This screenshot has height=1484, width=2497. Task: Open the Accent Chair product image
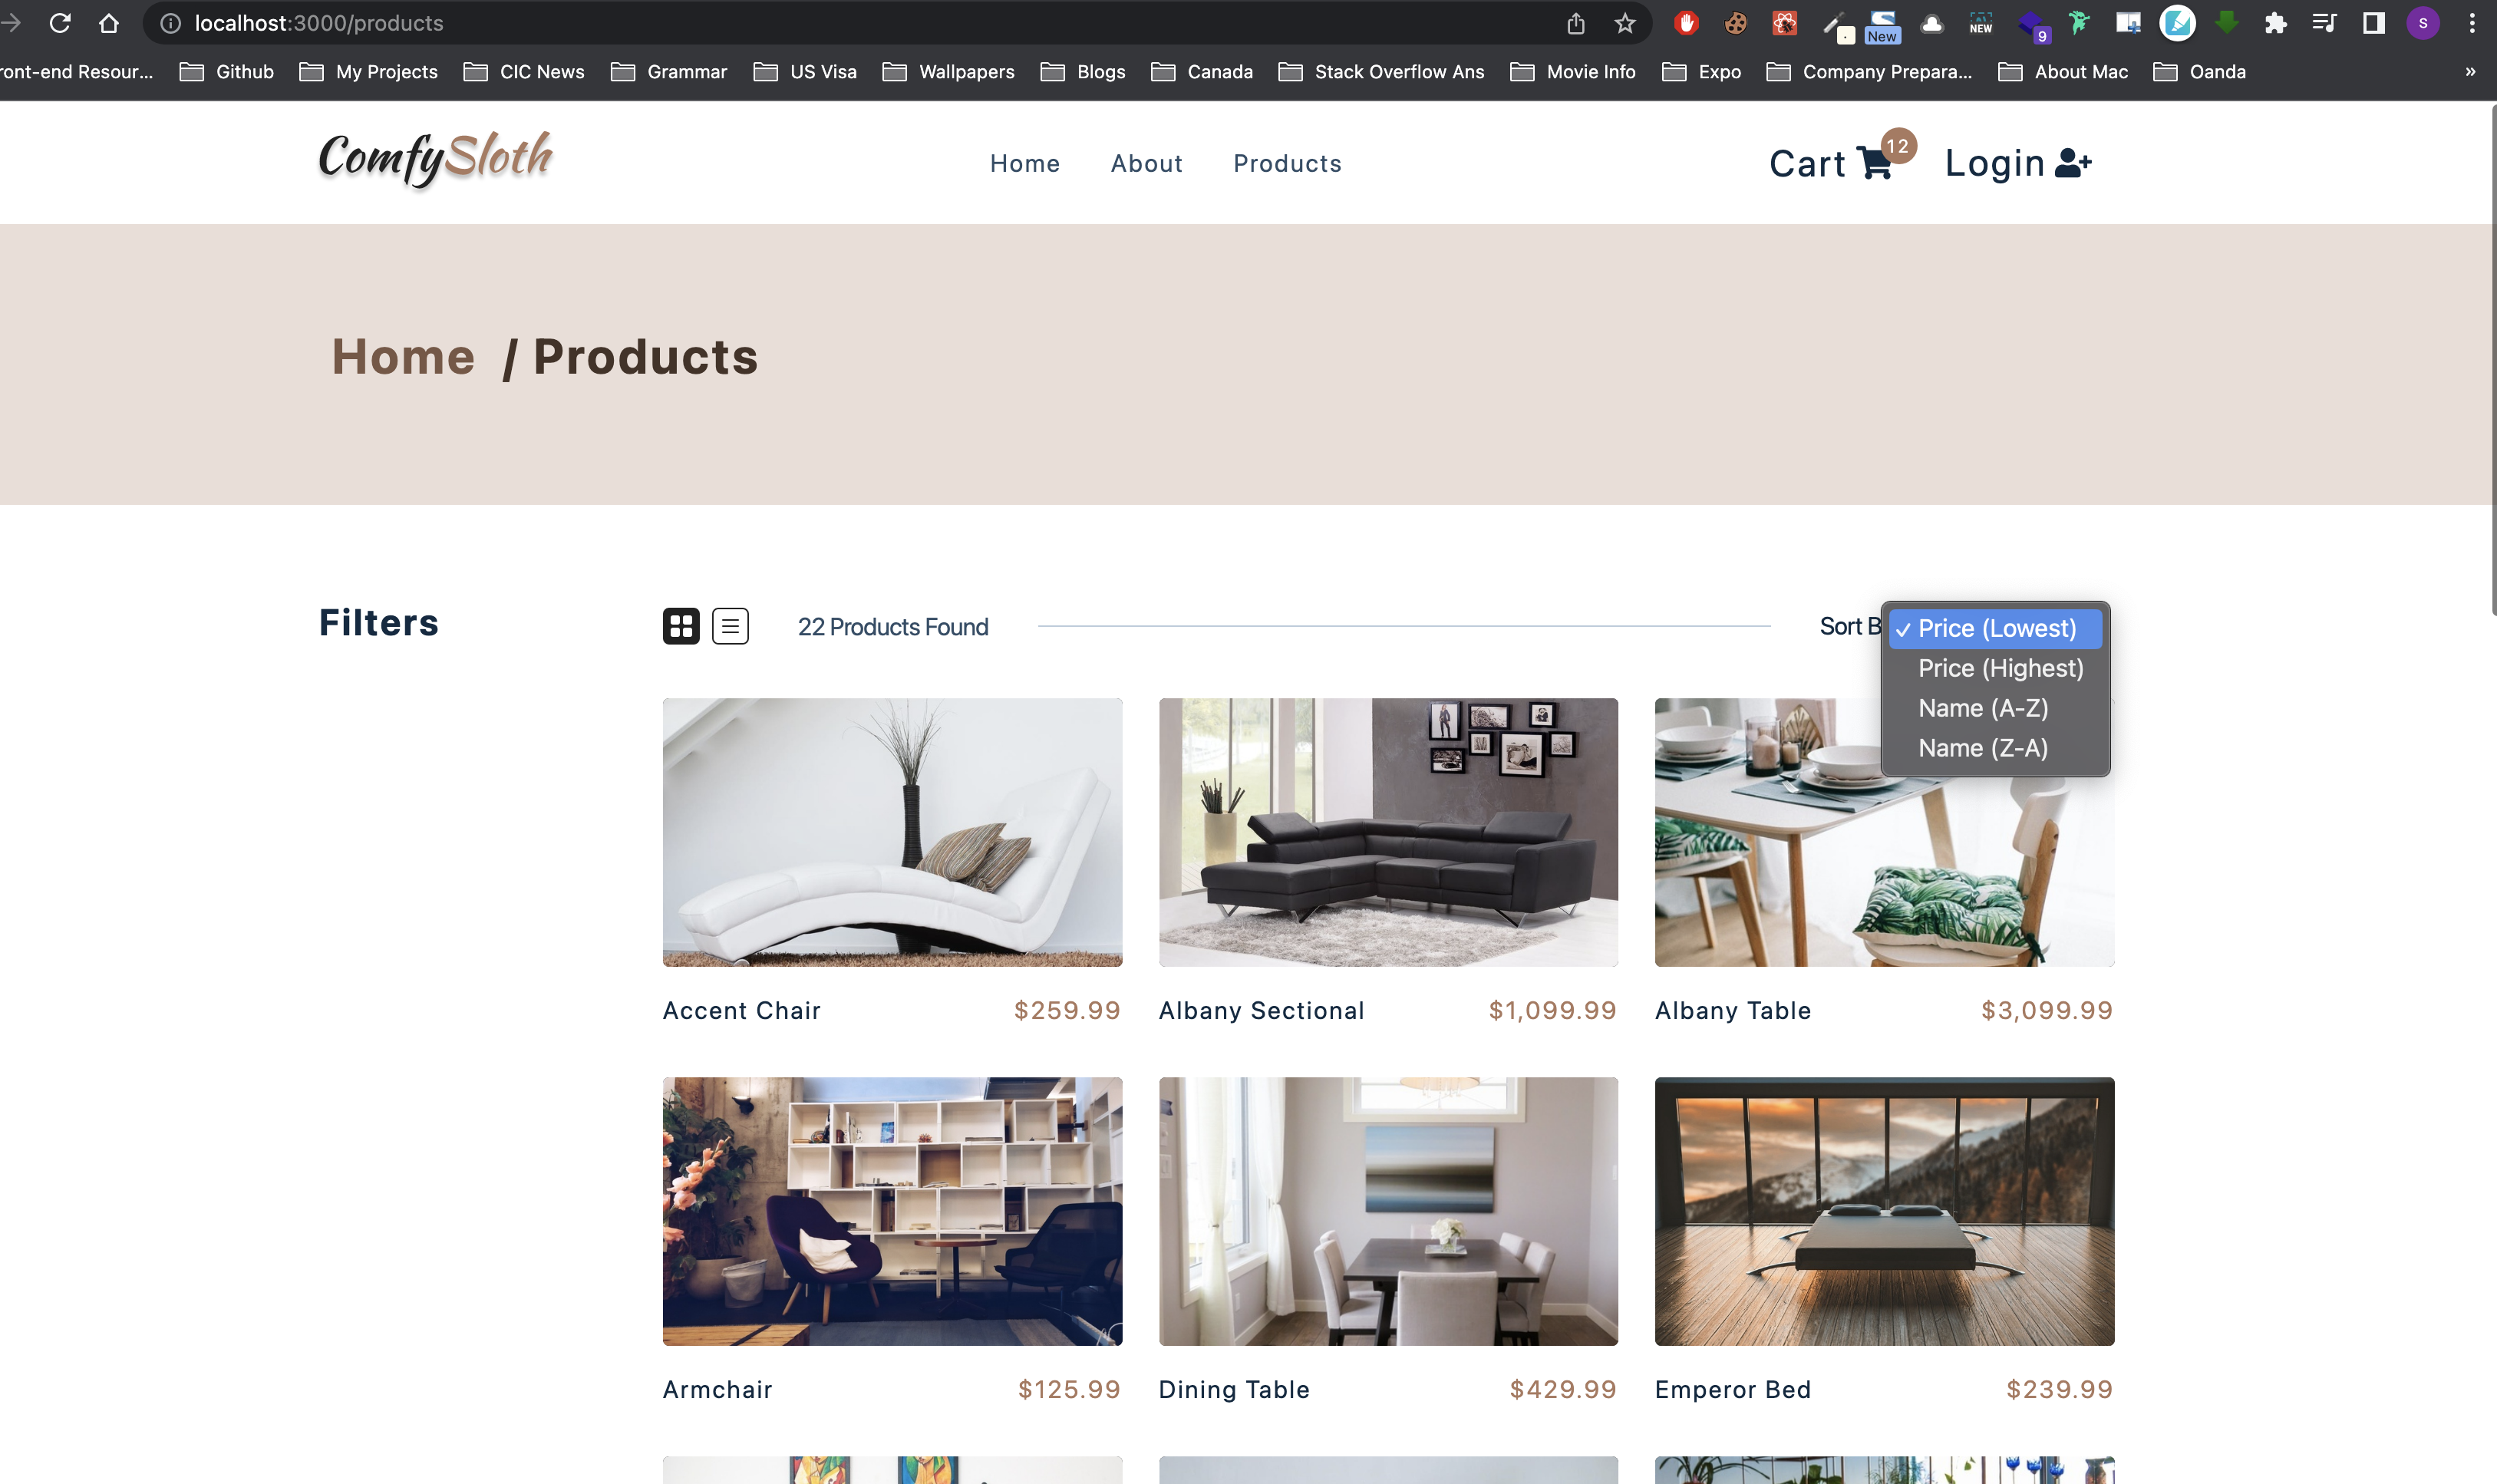pos(892,832)
